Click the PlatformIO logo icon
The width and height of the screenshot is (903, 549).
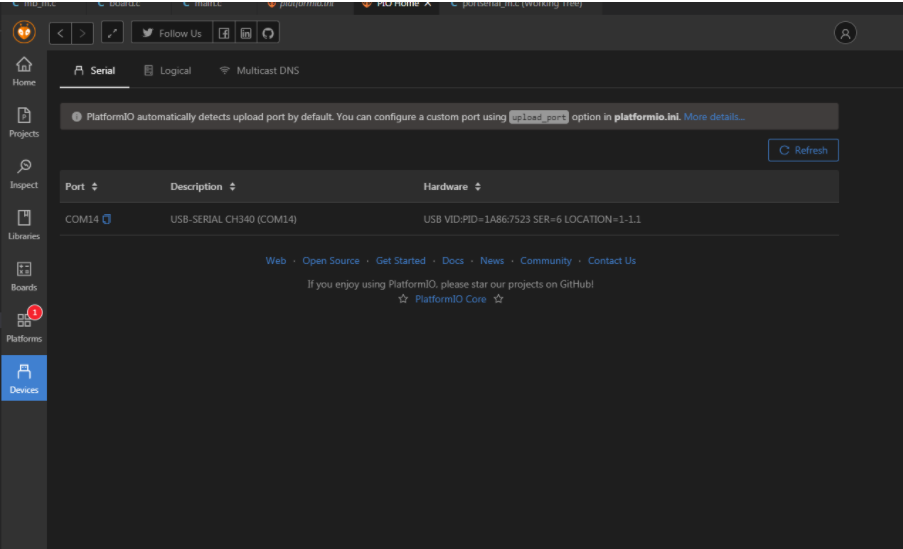tap(24, 32)
